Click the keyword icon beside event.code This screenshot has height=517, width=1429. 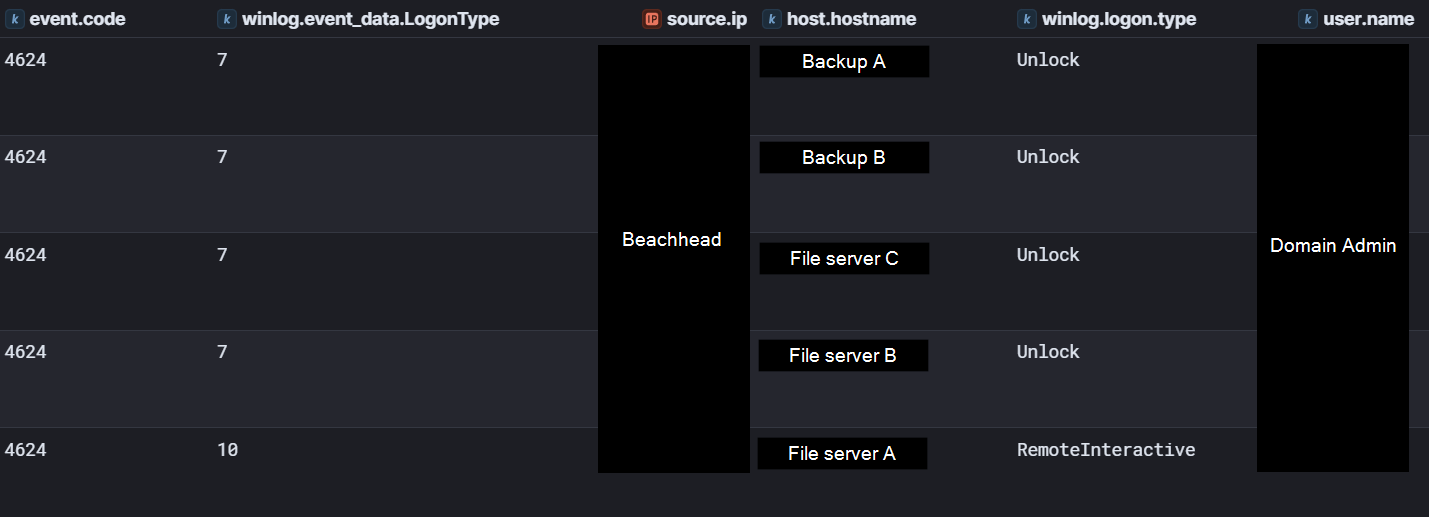point(14,19)
